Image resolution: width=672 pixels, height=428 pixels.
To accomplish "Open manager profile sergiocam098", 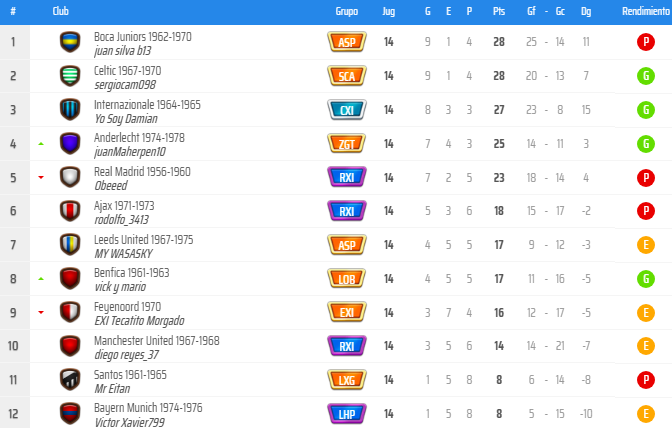I will click(x=125, y=85).
